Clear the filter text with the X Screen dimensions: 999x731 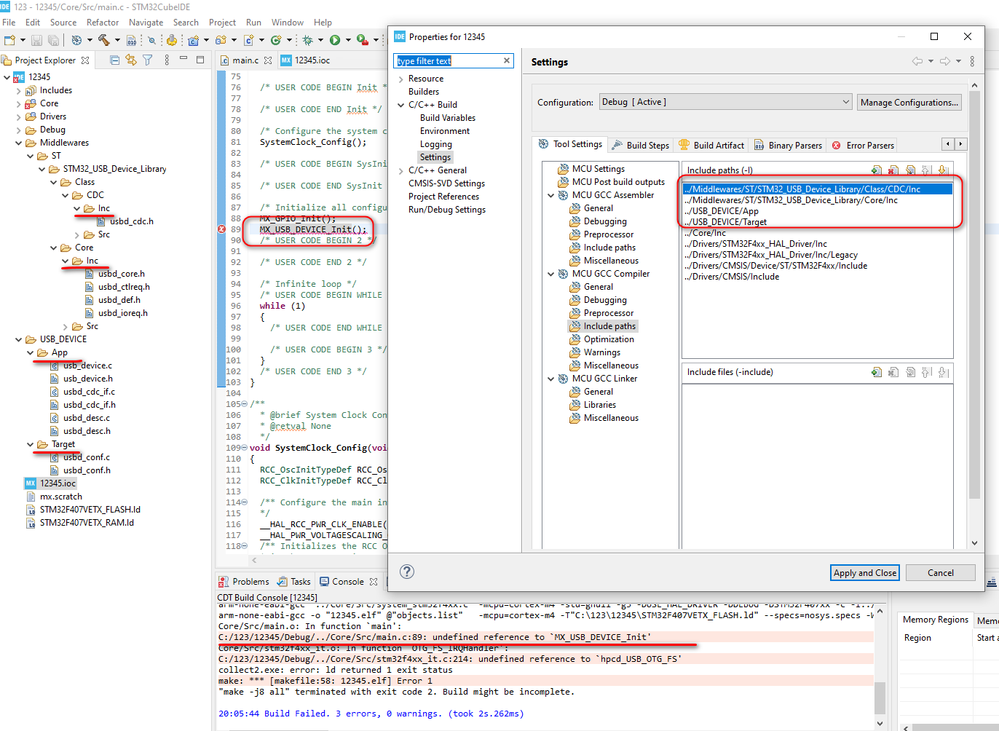pyautogui.click(x=507, y=61)
